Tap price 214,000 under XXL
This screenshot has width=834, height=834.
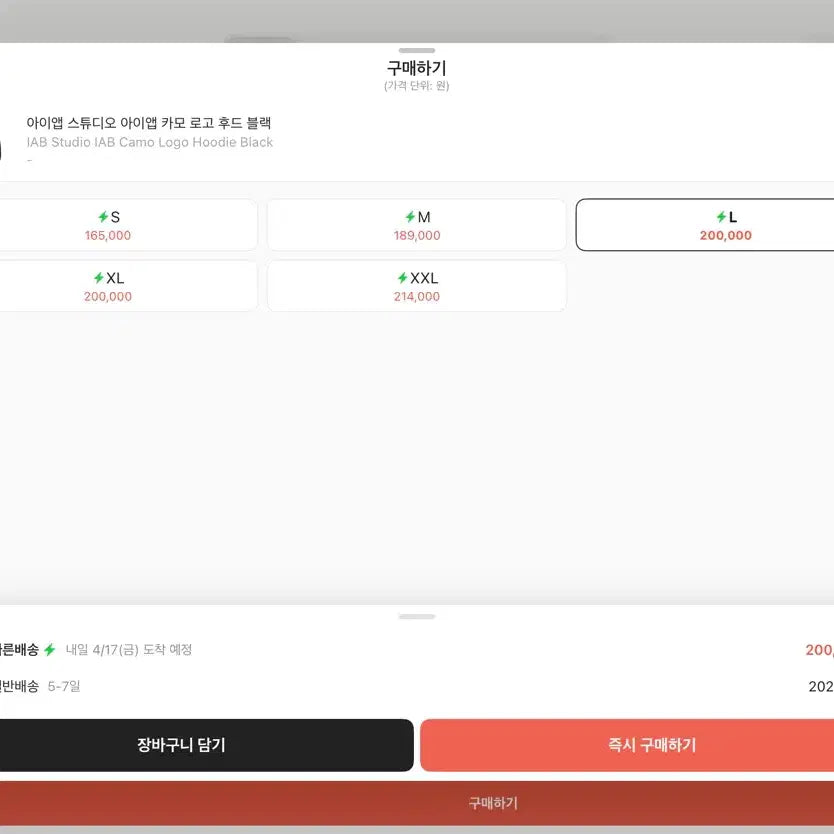(416, 296)
